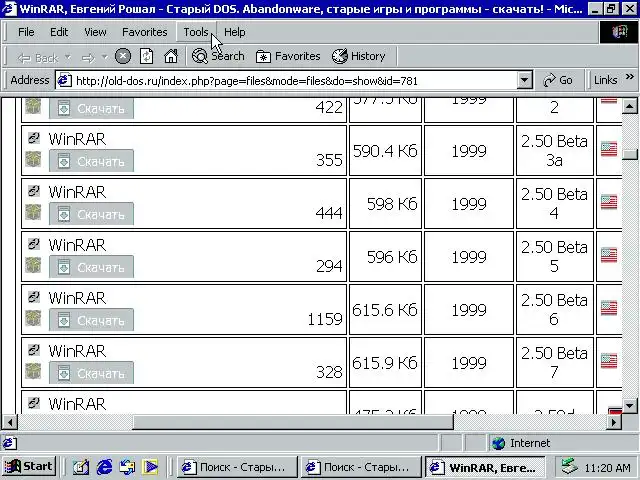Expand the address bar dropdown

(x=525, y=80)
